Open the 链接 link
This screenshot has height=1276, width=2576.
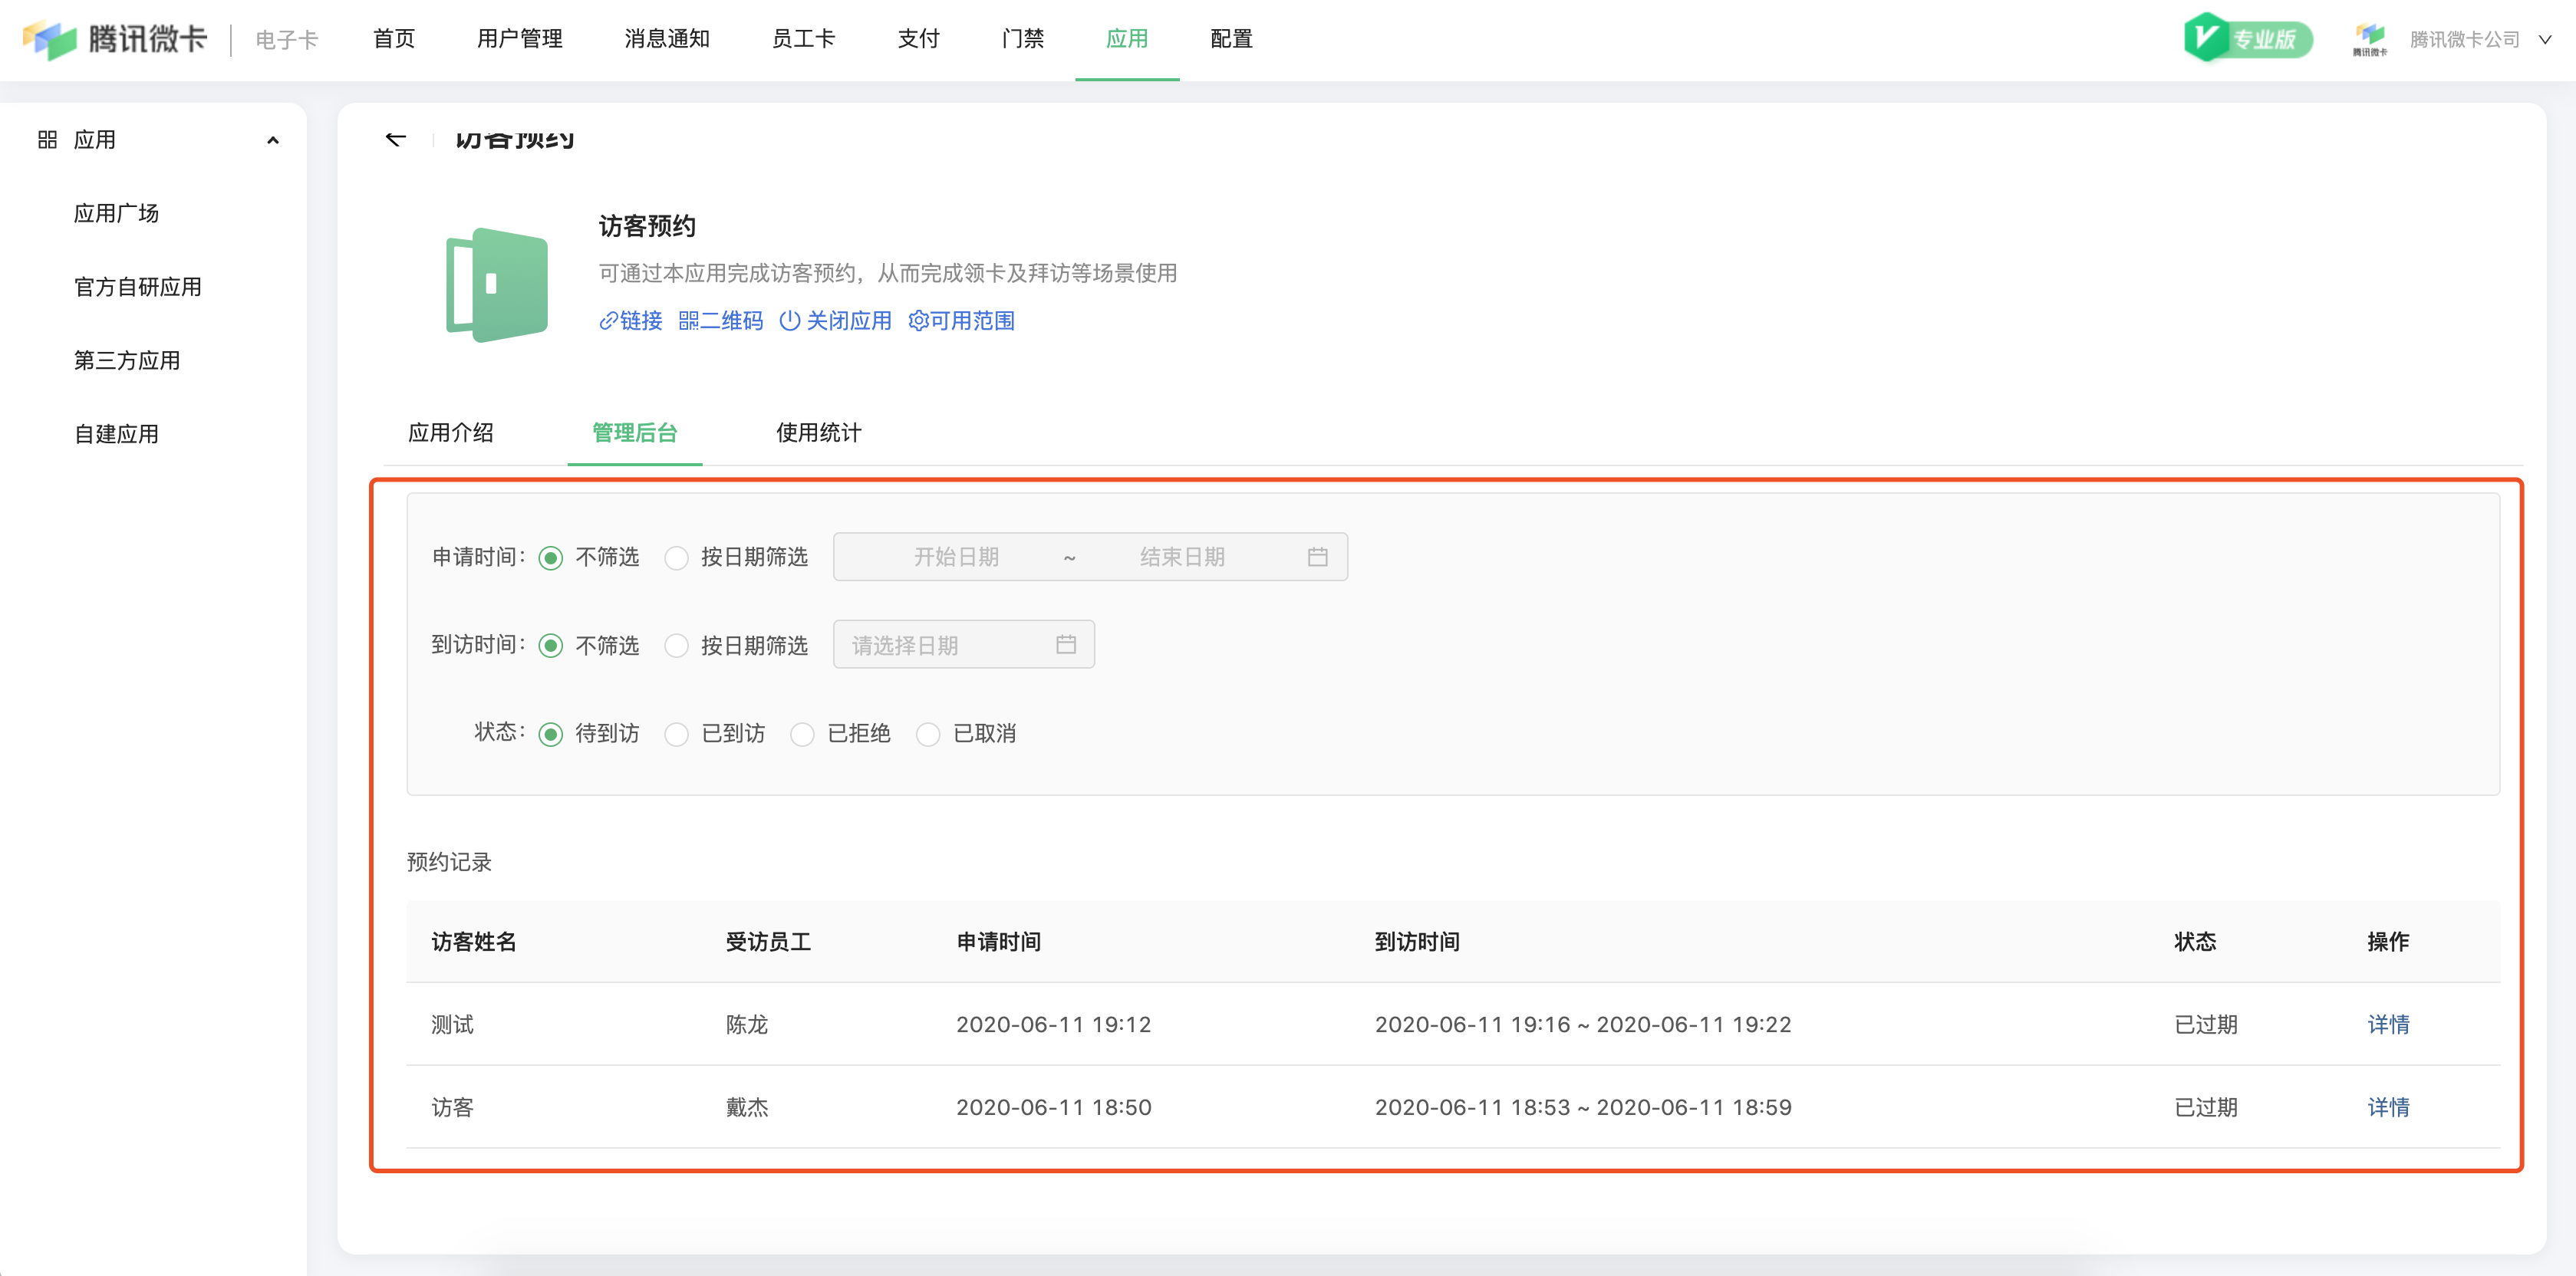pos(631,321)
